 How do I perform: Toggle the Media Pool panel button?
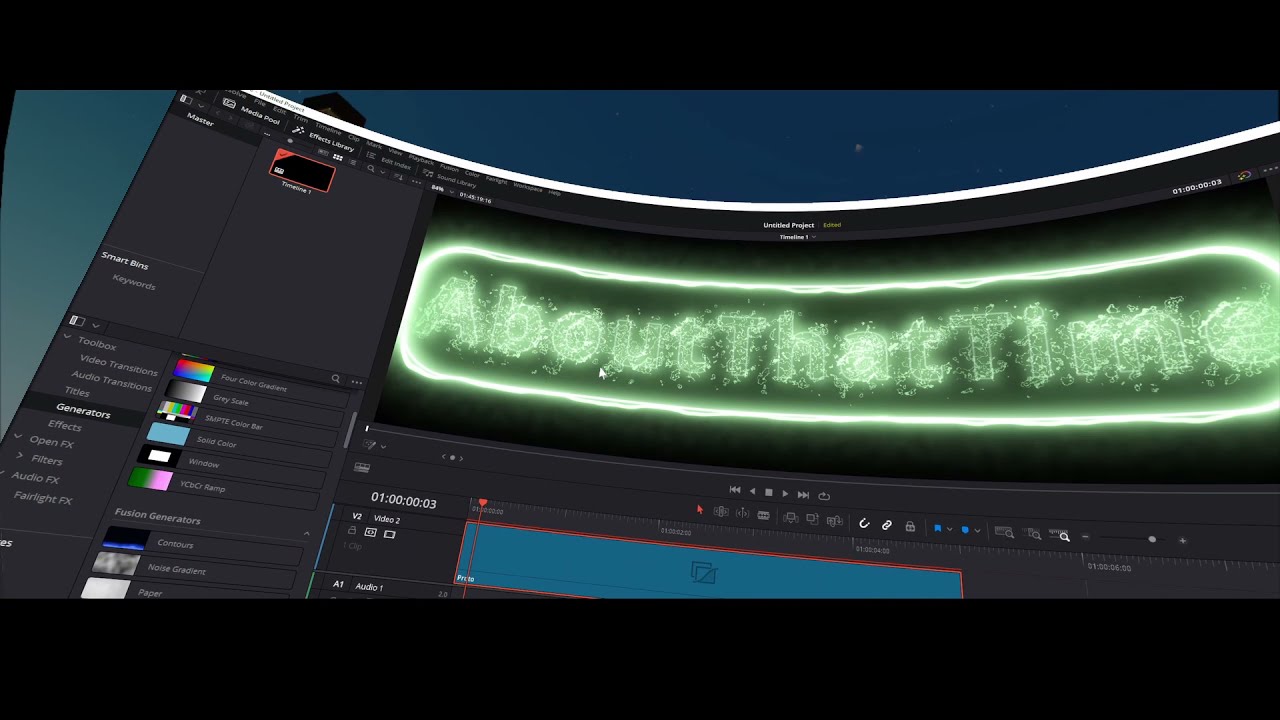[x=253, y=110]
